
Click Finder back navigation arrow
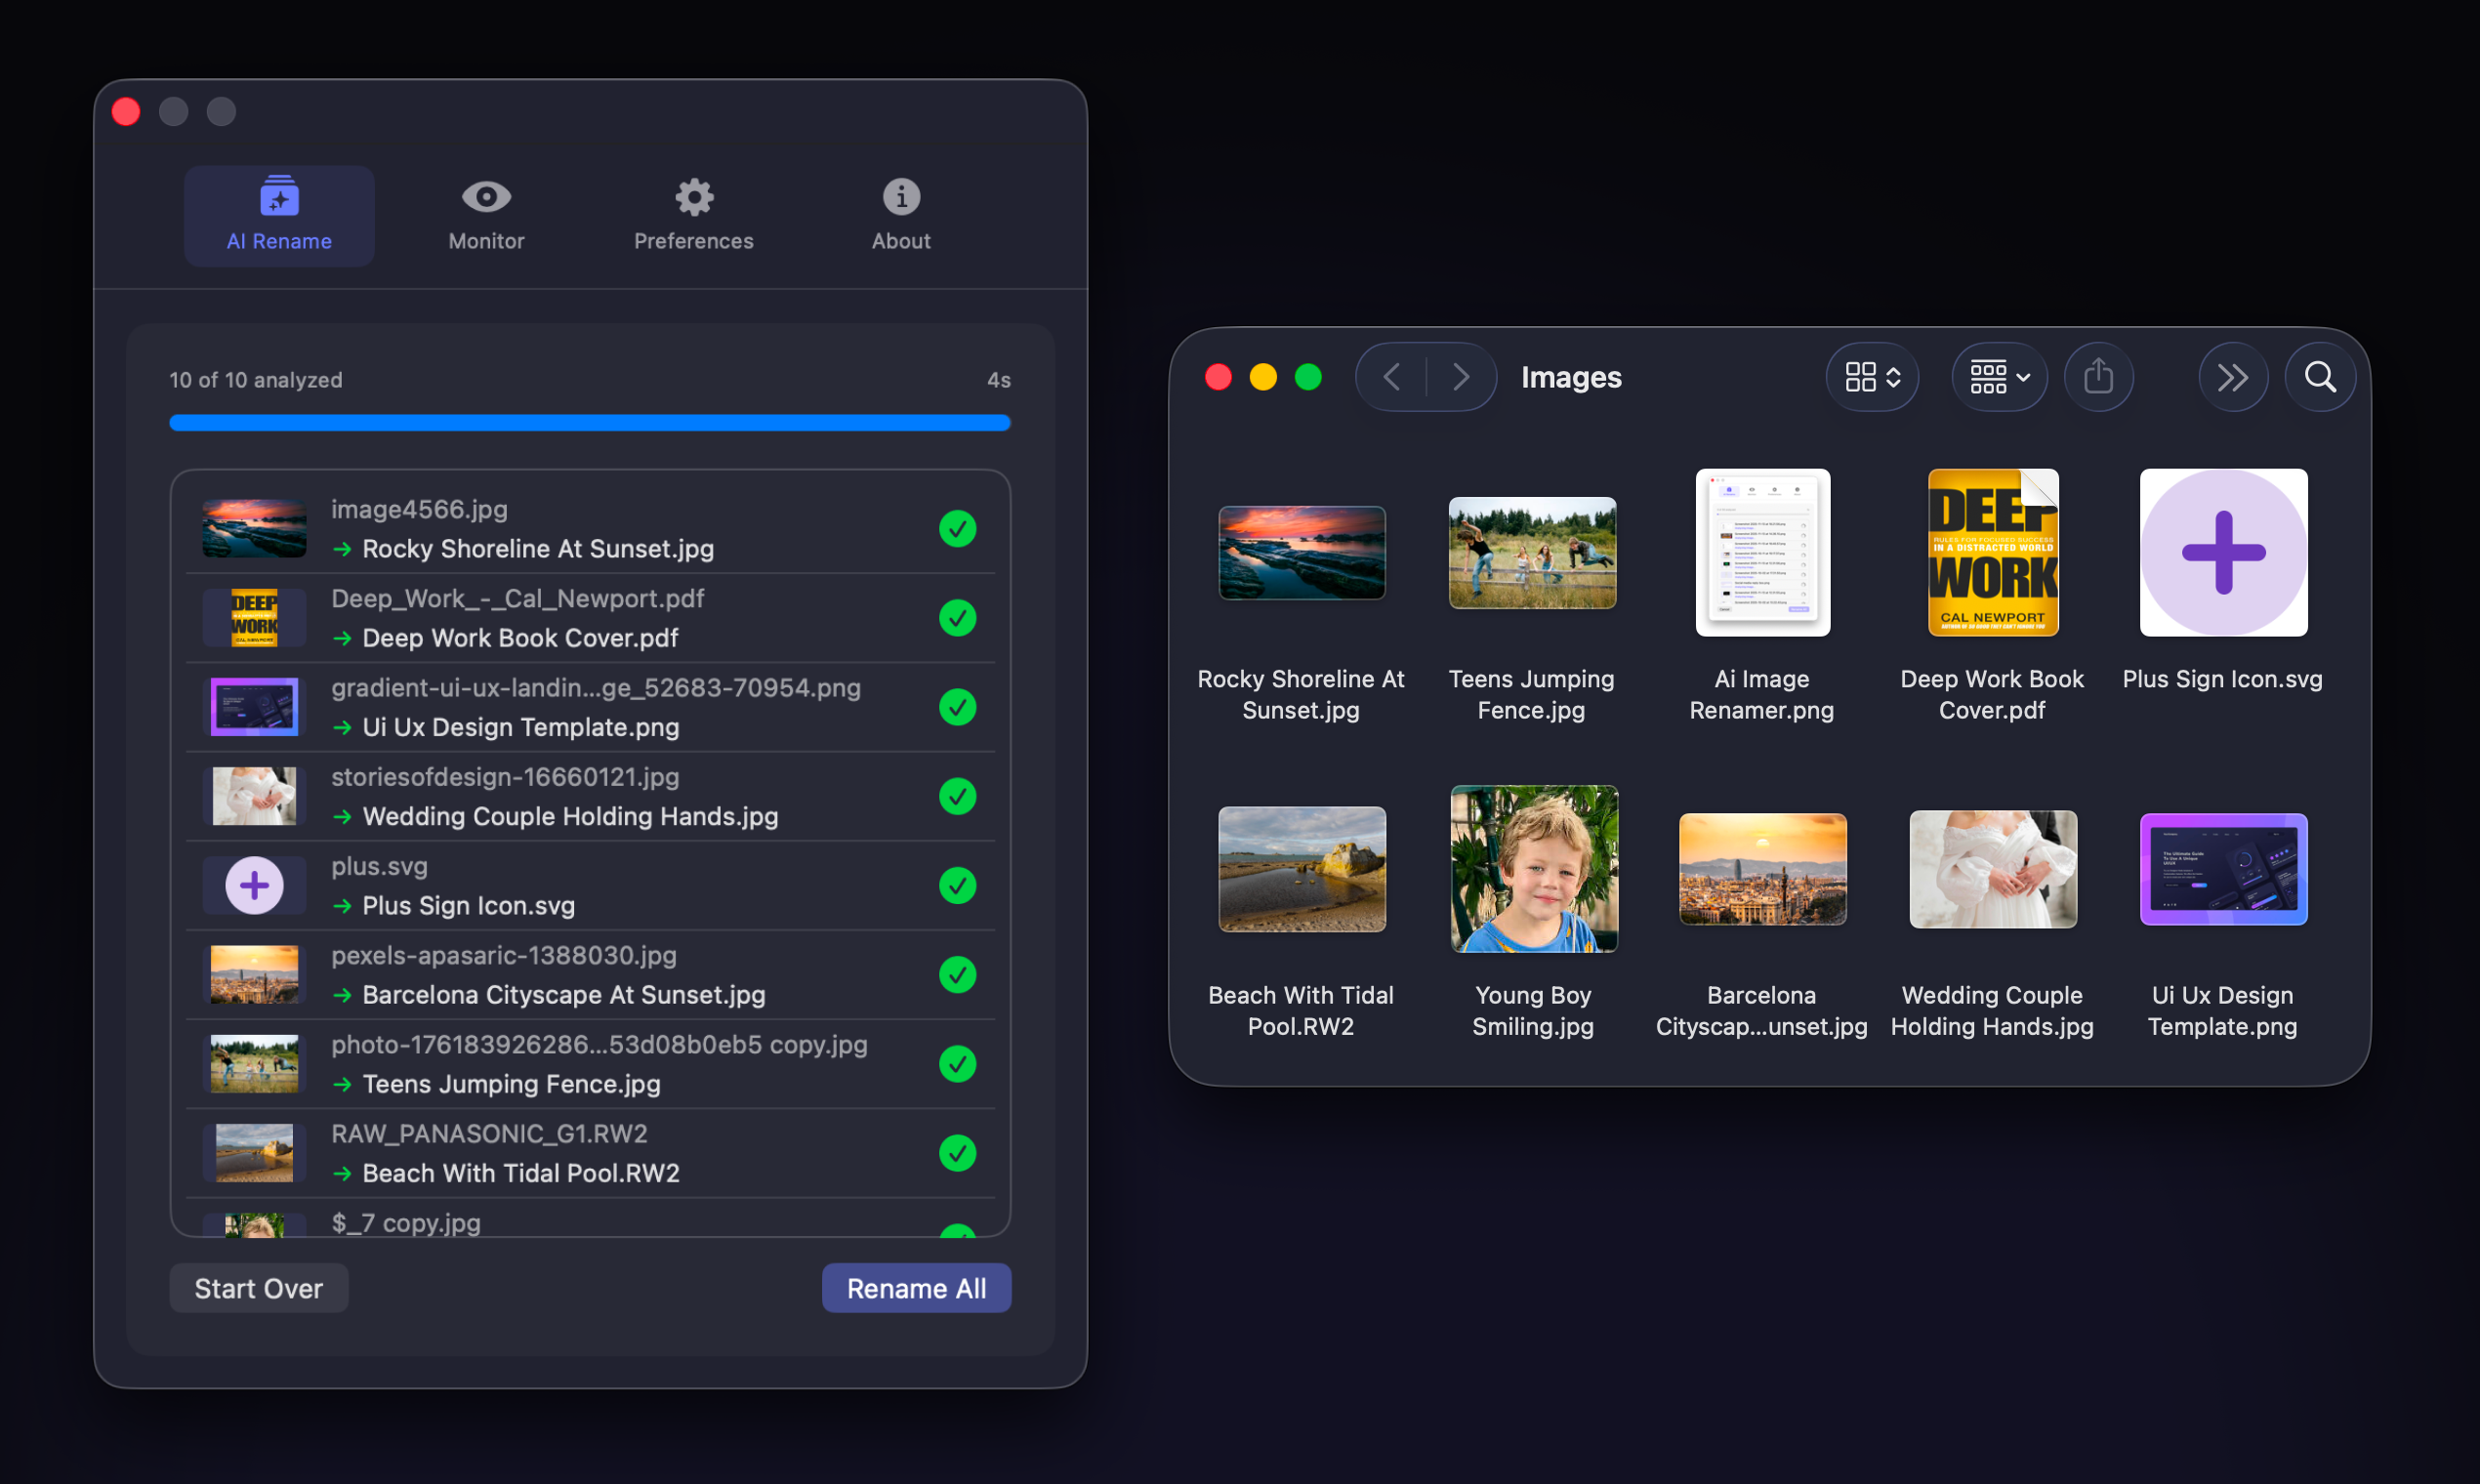coord(1391,377)
